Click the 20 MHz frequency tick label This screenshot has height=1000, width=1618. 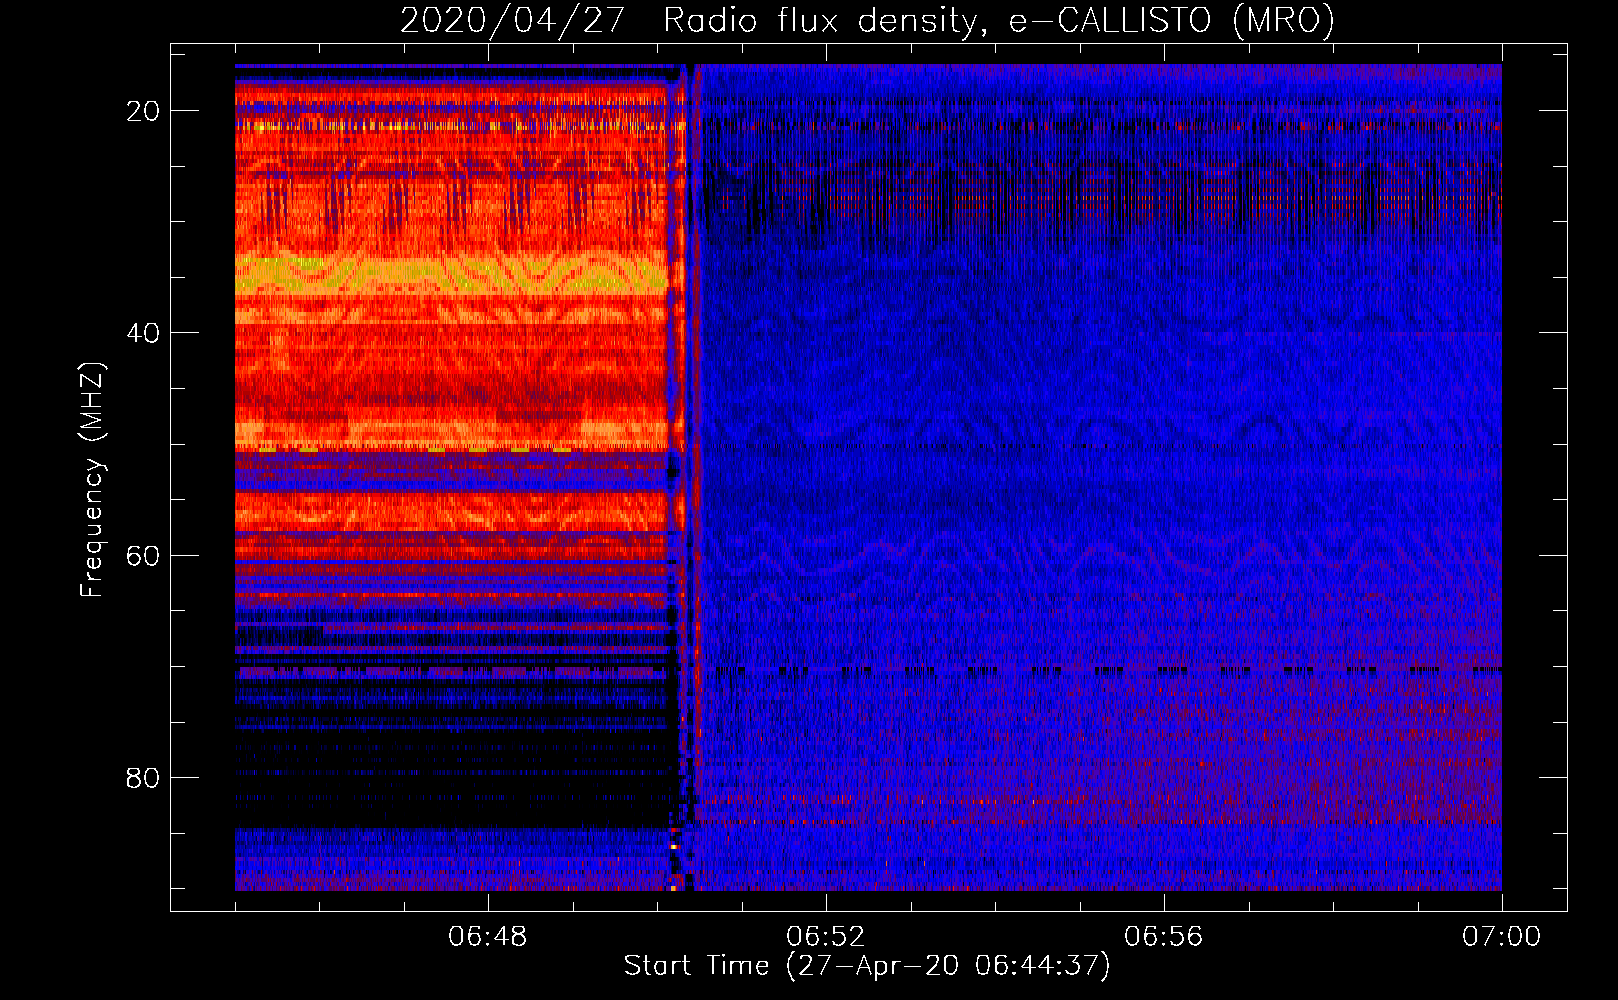pos(143,111)
